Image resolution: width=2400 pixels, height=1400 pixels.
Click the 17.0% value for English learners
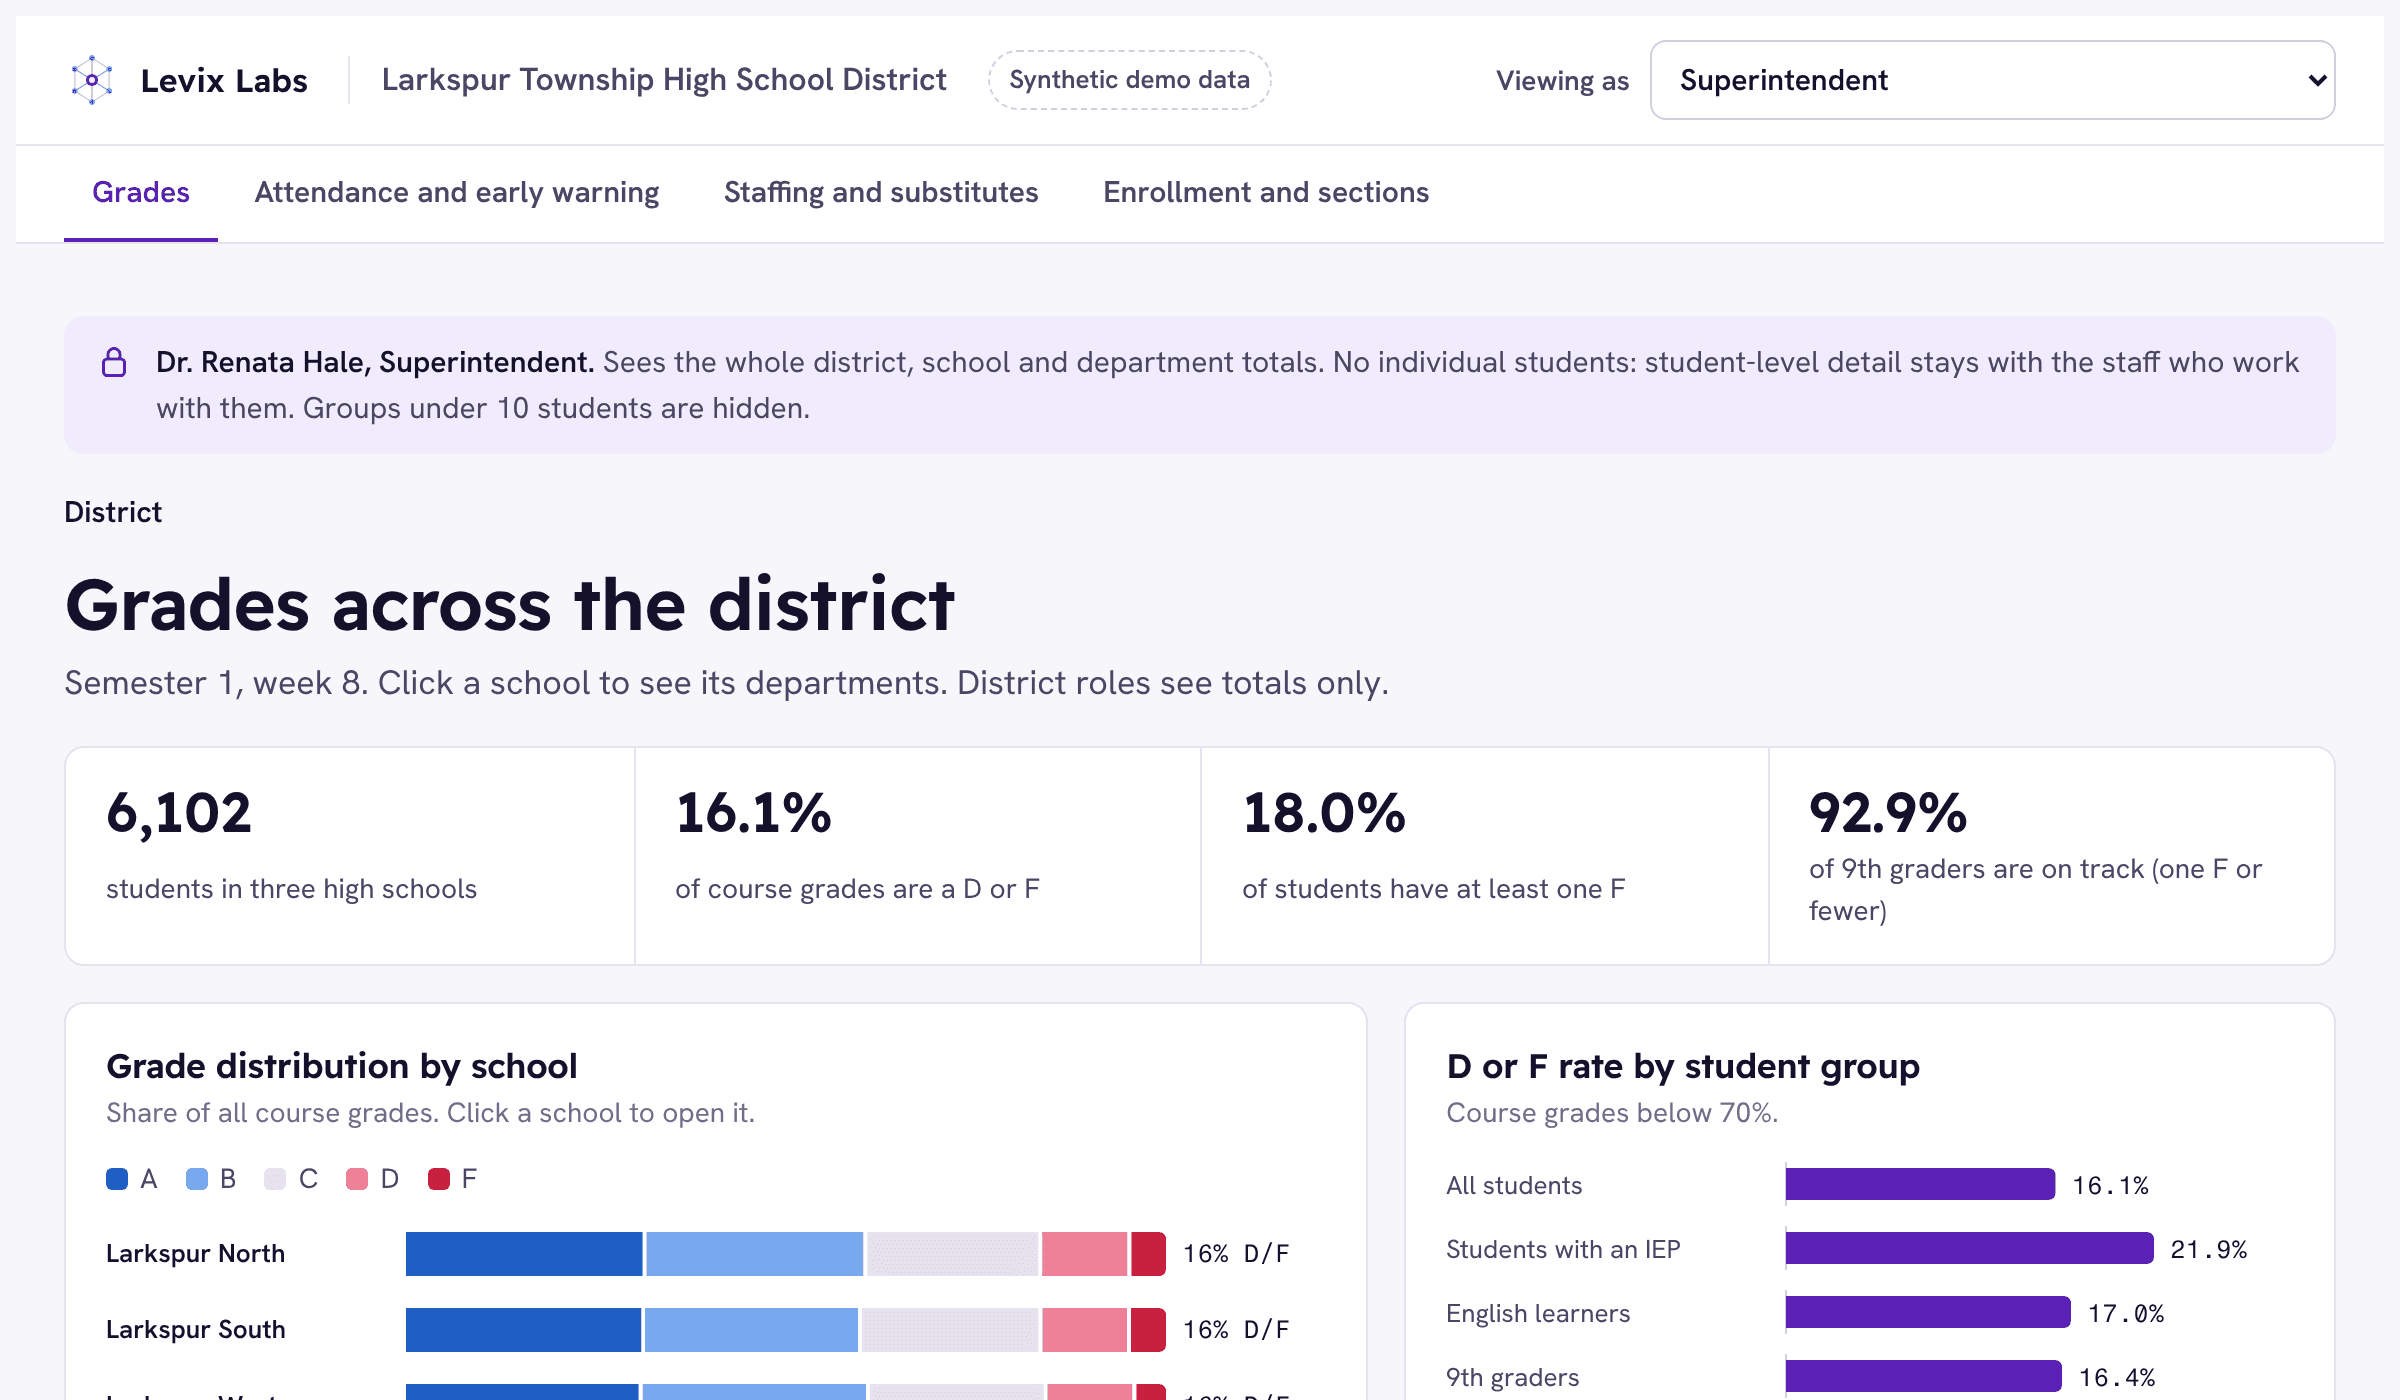click(2126, 1313)
